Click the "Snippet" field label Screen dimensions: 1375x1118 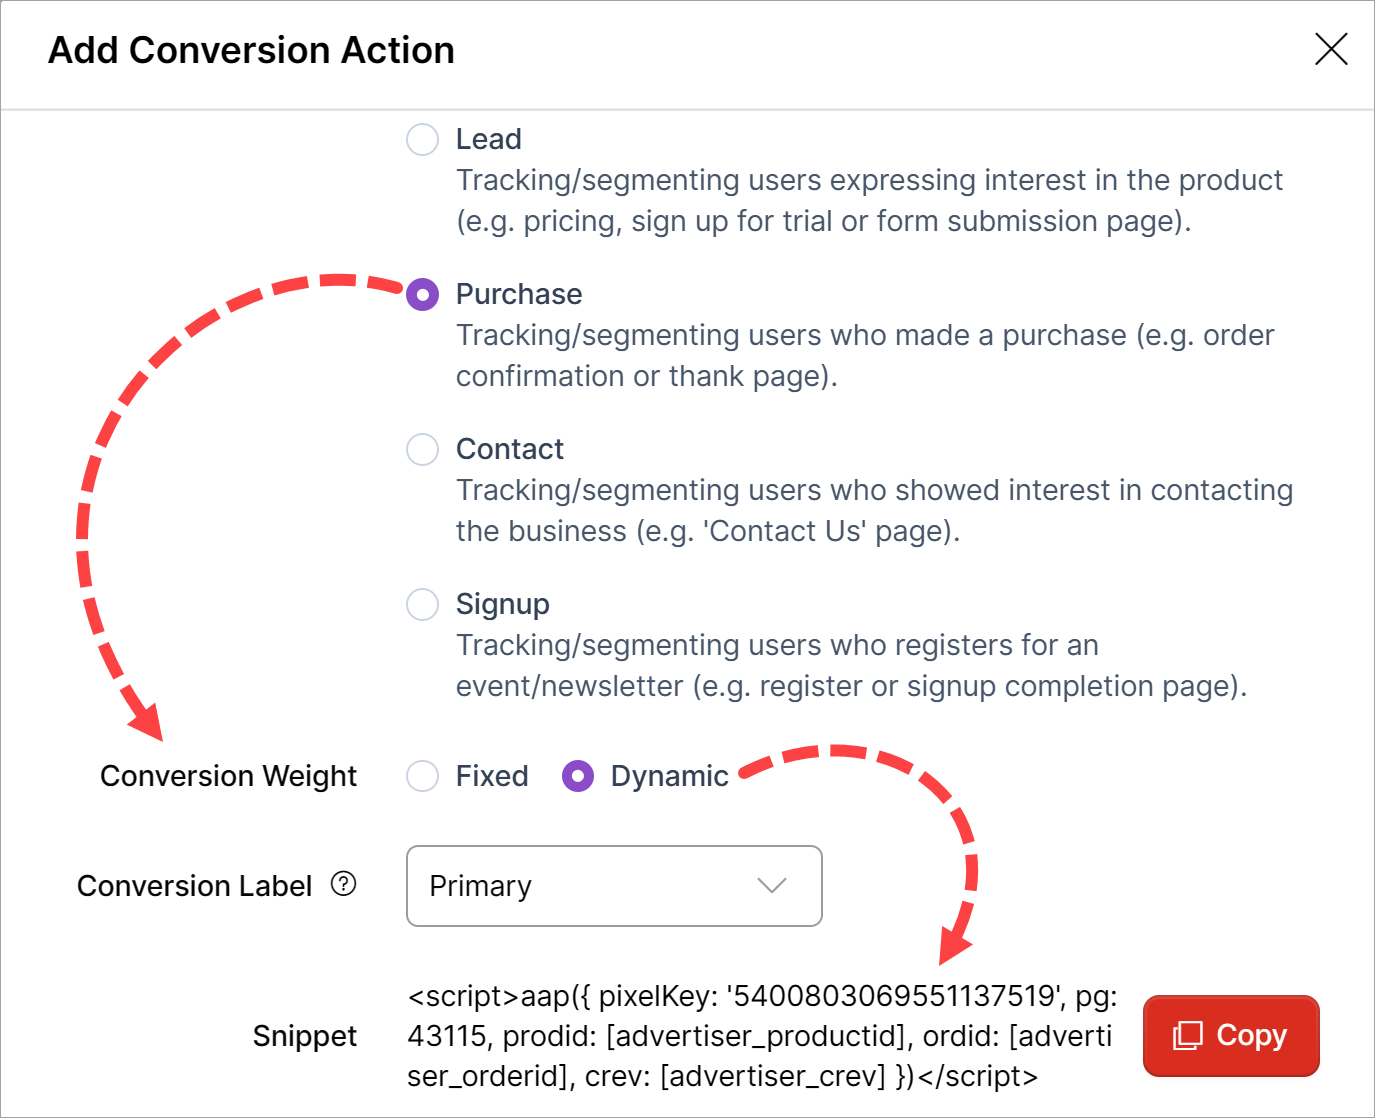click(304, 1036)
